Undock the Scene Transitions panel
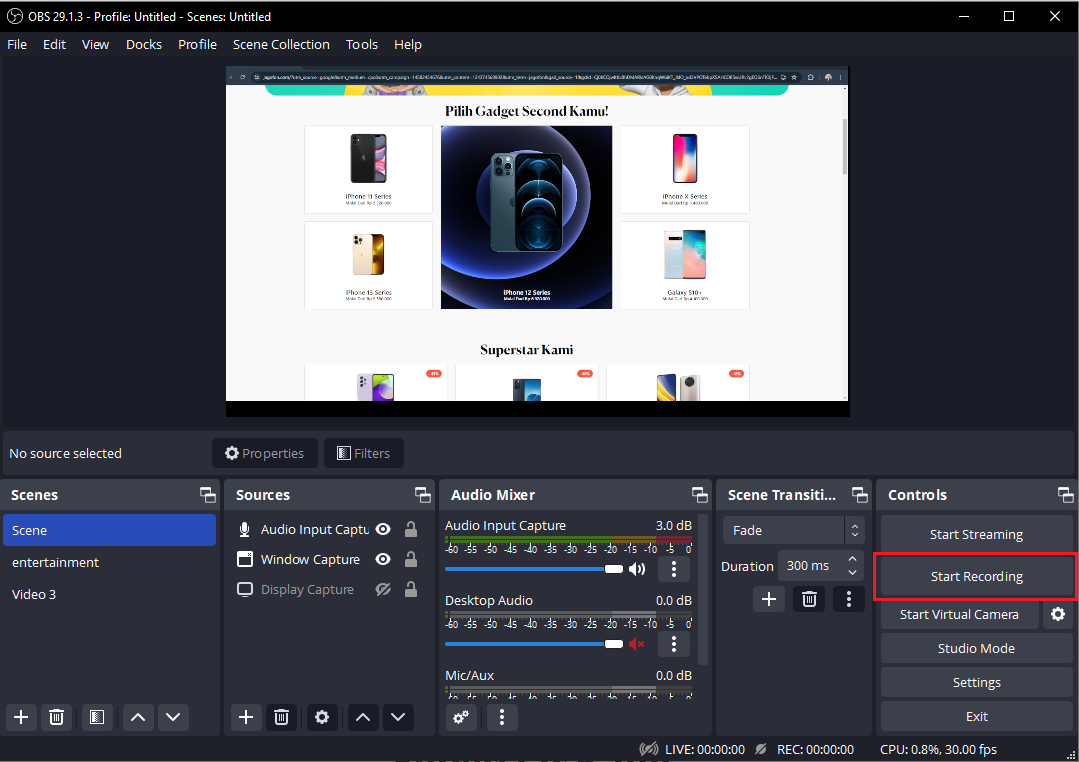The image size is (1079, 762). pos(859,494)
